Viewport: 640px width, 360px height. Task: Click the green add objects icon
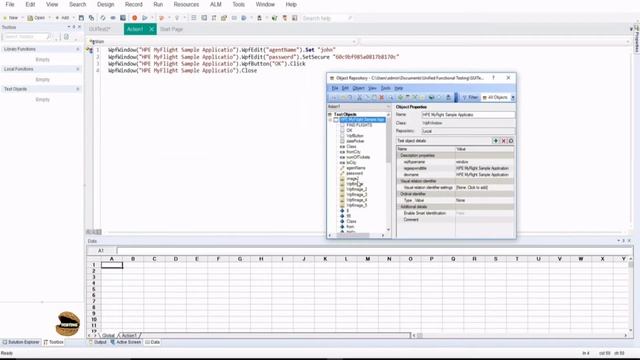click(400, 98)
